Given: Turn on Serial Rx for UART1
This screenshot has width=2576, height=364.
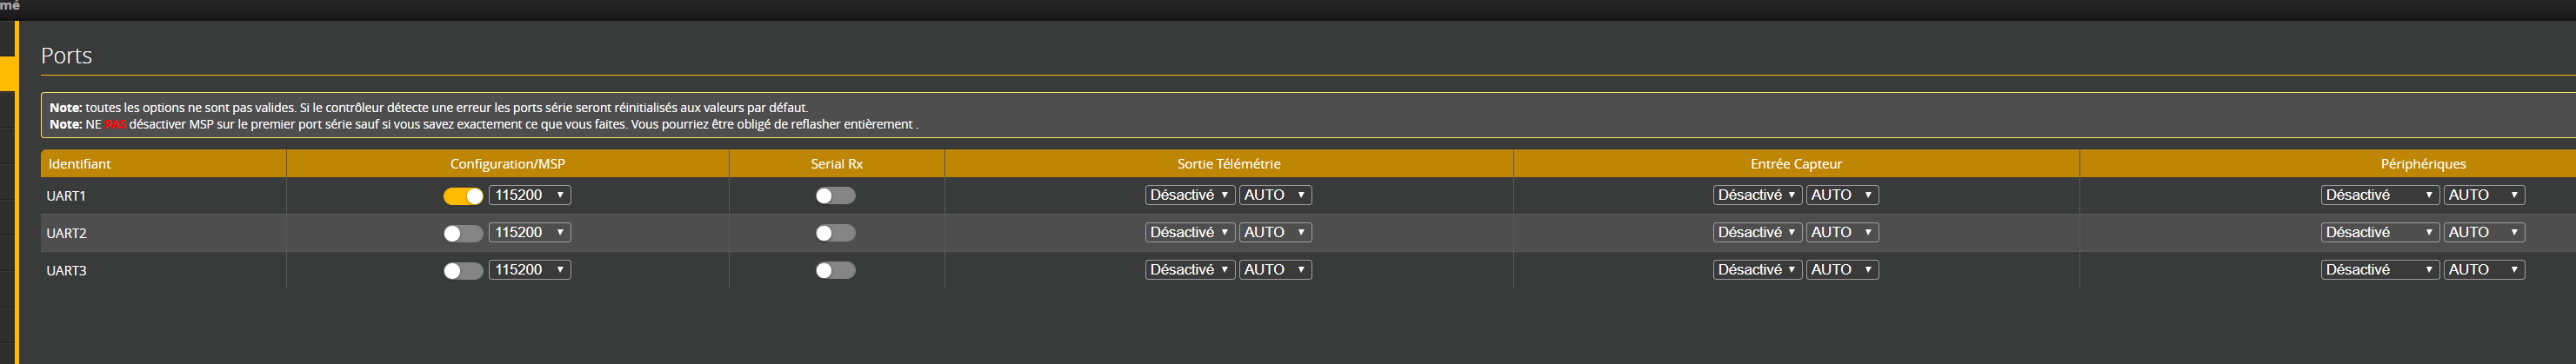Looking at the screenshot, I should click(835, 196).
